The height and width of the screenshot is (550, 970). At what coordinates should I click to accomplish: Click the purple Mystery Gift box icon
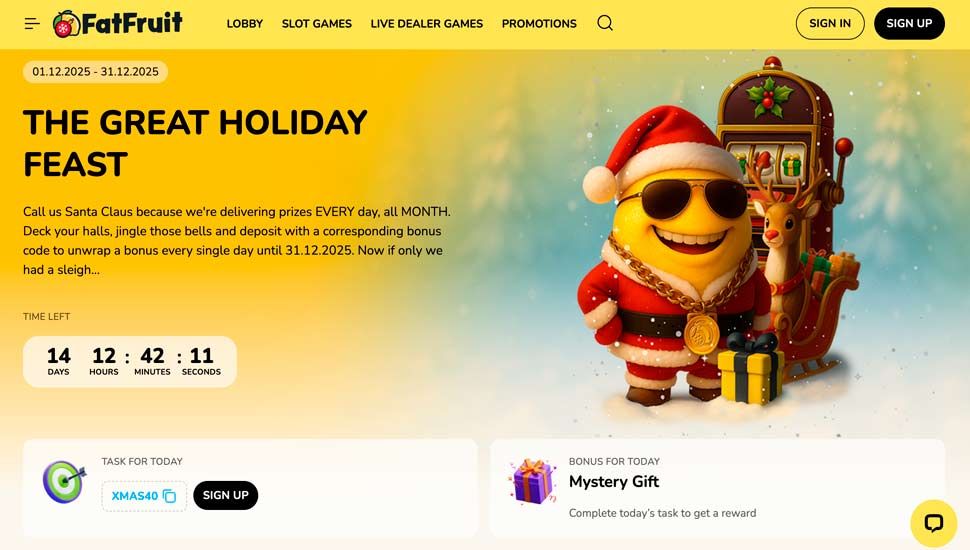coord(532,481)
